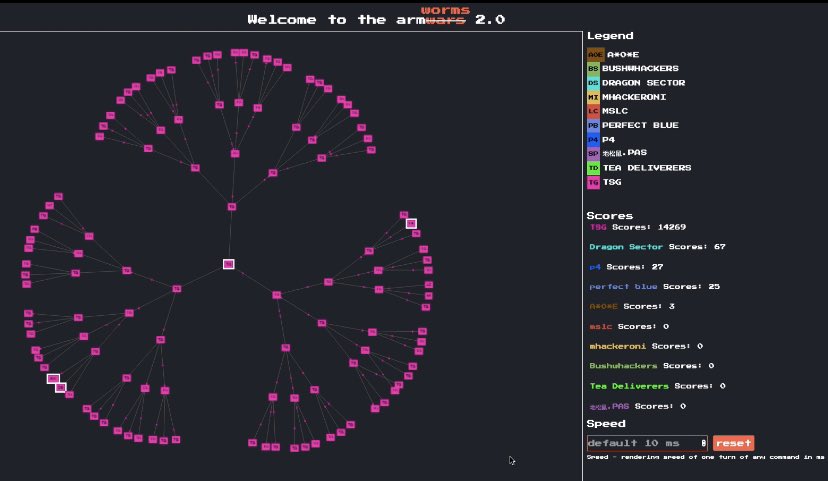Click the speed rendering description footnote
This screenshot has width=828, height=481.
705,457
